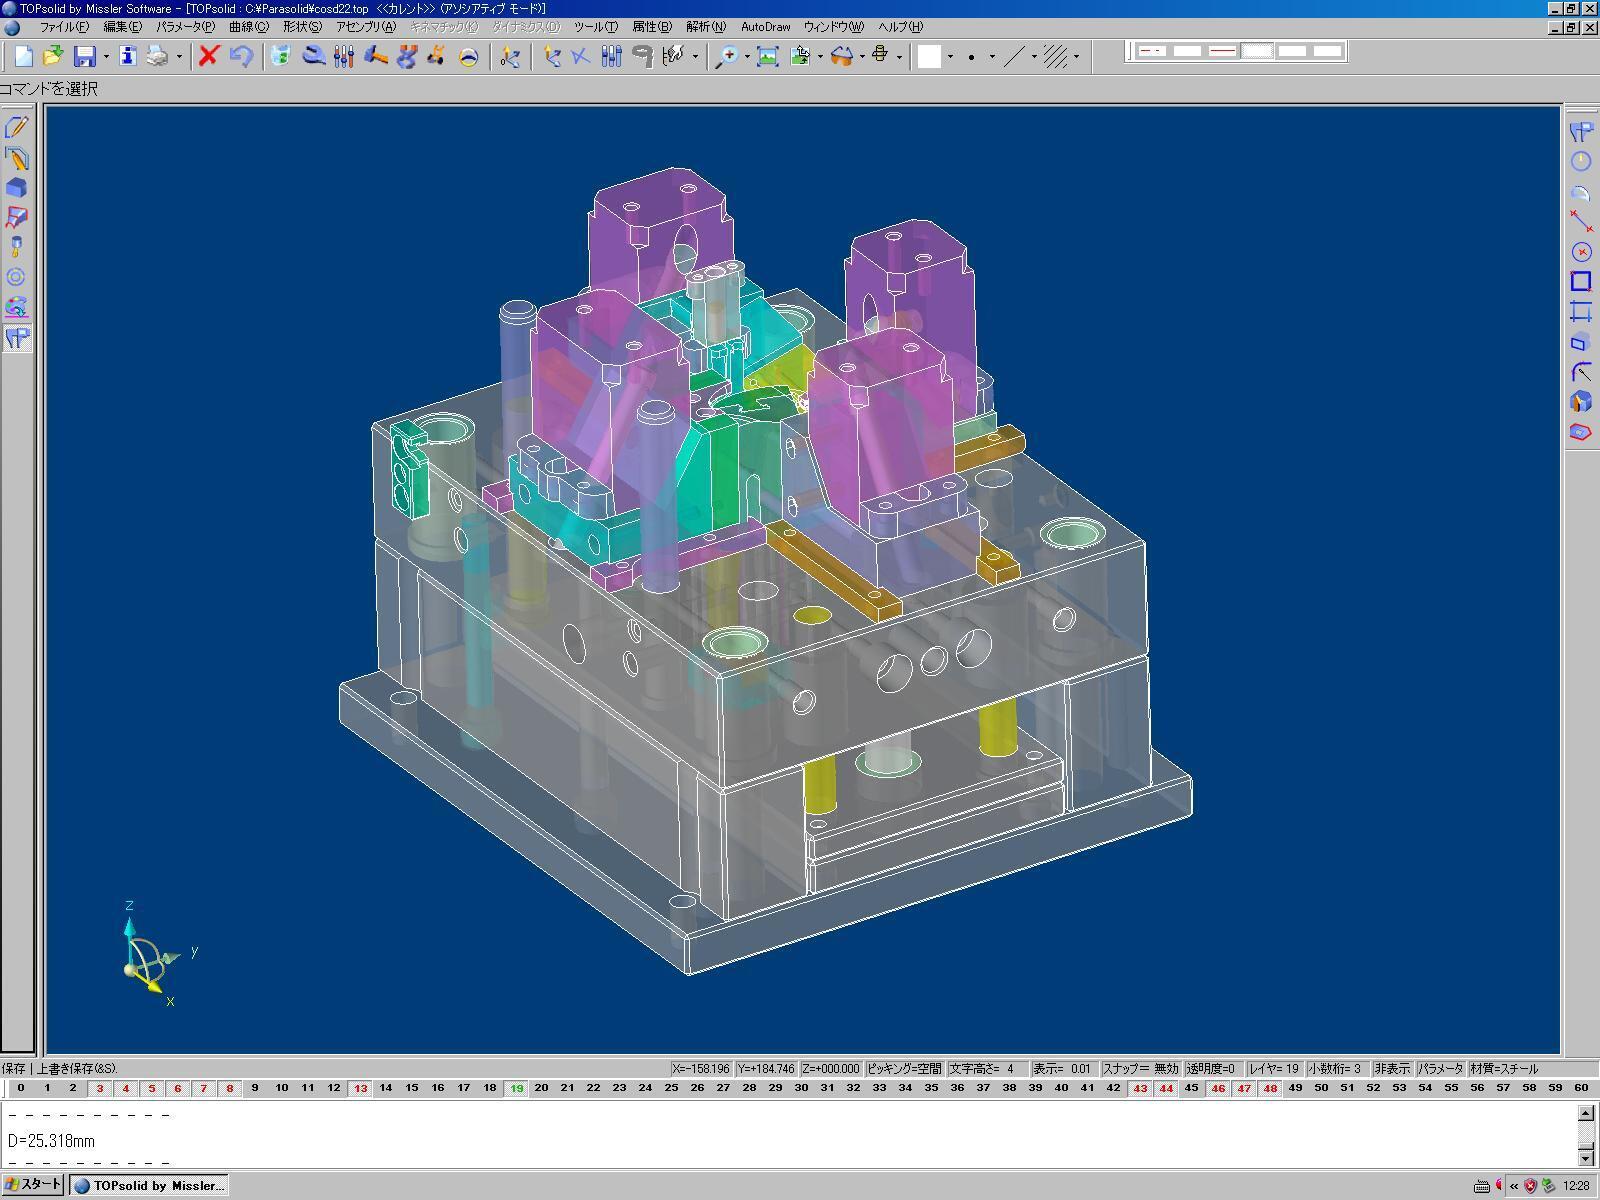This screenshot has width=1600, height=1200.
Task: Click the 非表示 status bar button
Action: 1391,1069
